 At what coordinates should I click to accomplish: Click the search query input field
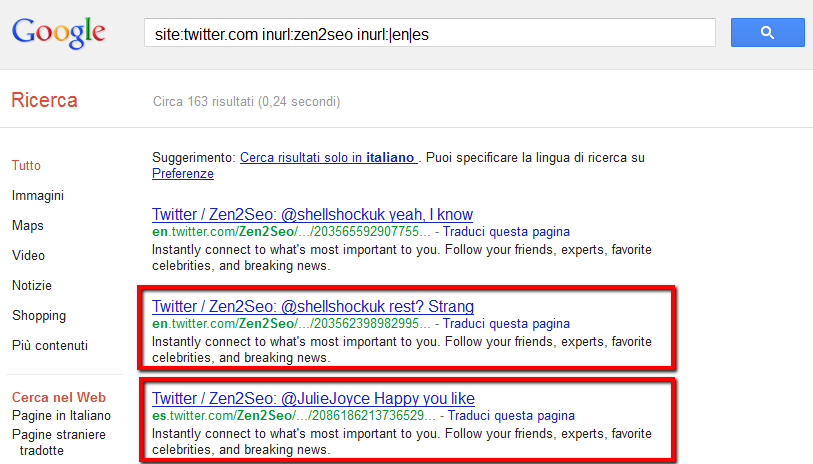click(430, 33)
